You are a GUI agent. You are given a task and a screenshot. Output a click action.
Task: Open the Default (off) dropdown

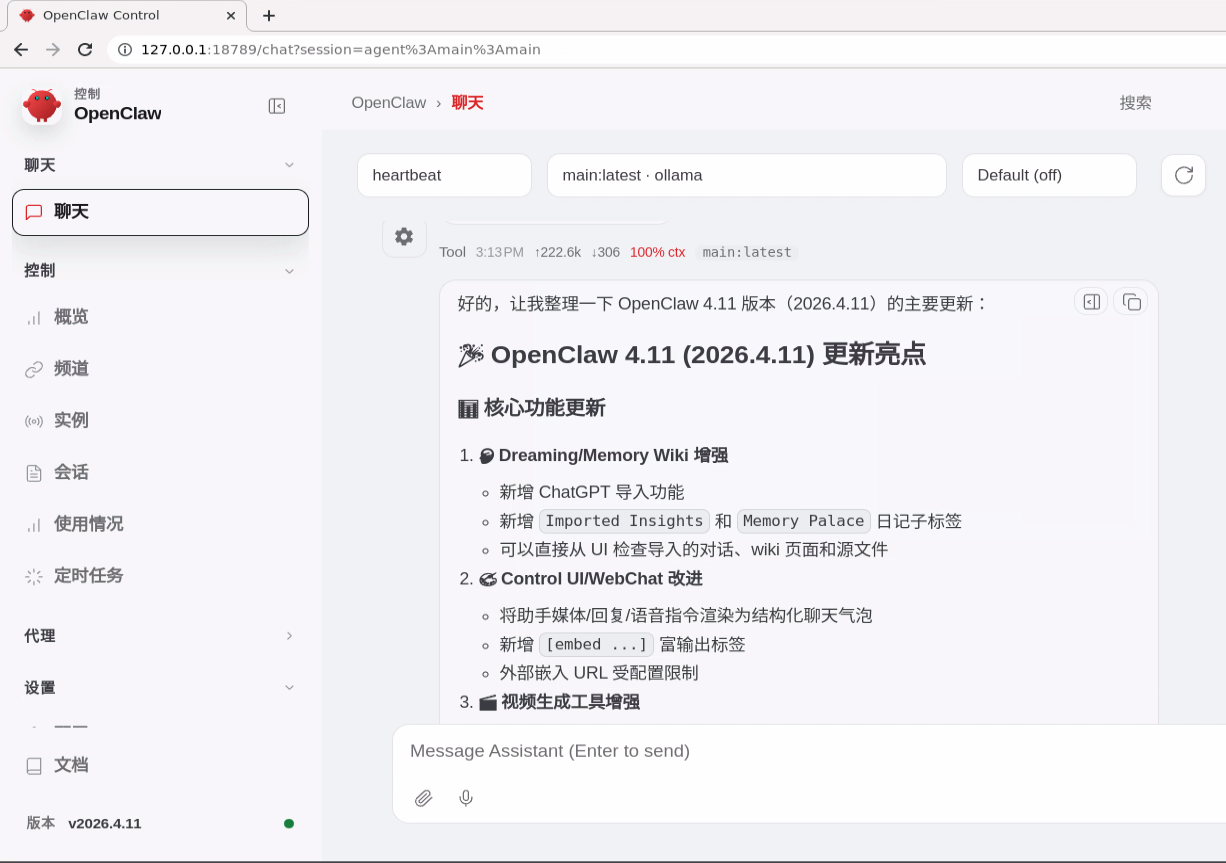click(x=1049, y=175)
